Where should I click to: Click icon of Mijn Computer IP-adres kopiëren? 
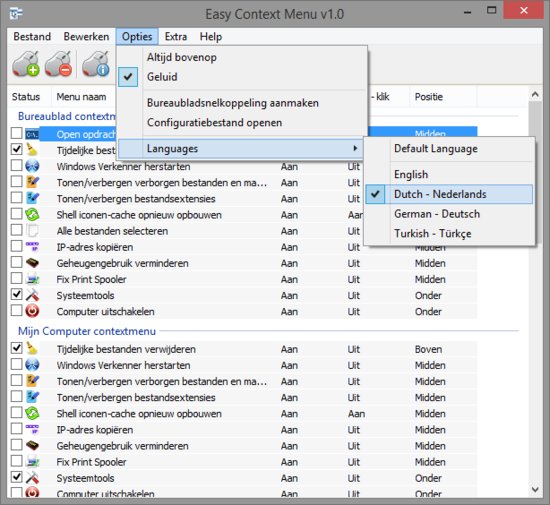click(x=32, y=429)
